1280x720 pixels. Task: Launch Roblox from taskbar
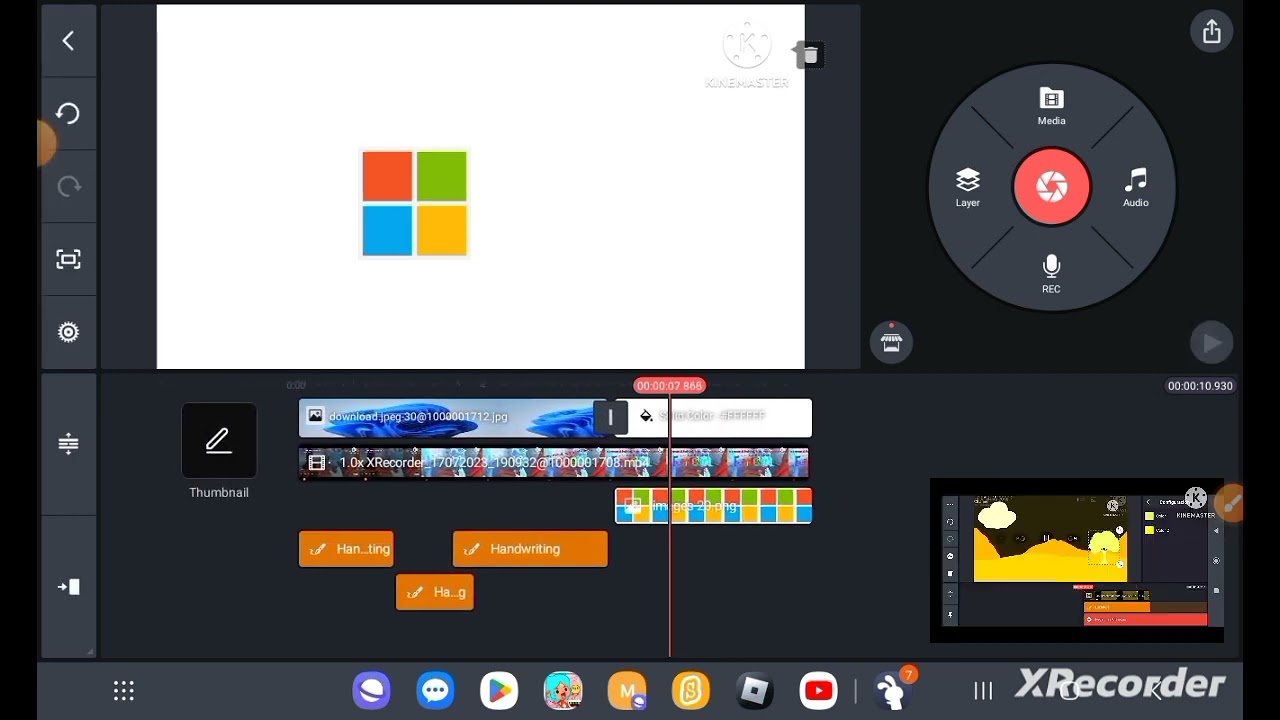pos(755,691)
